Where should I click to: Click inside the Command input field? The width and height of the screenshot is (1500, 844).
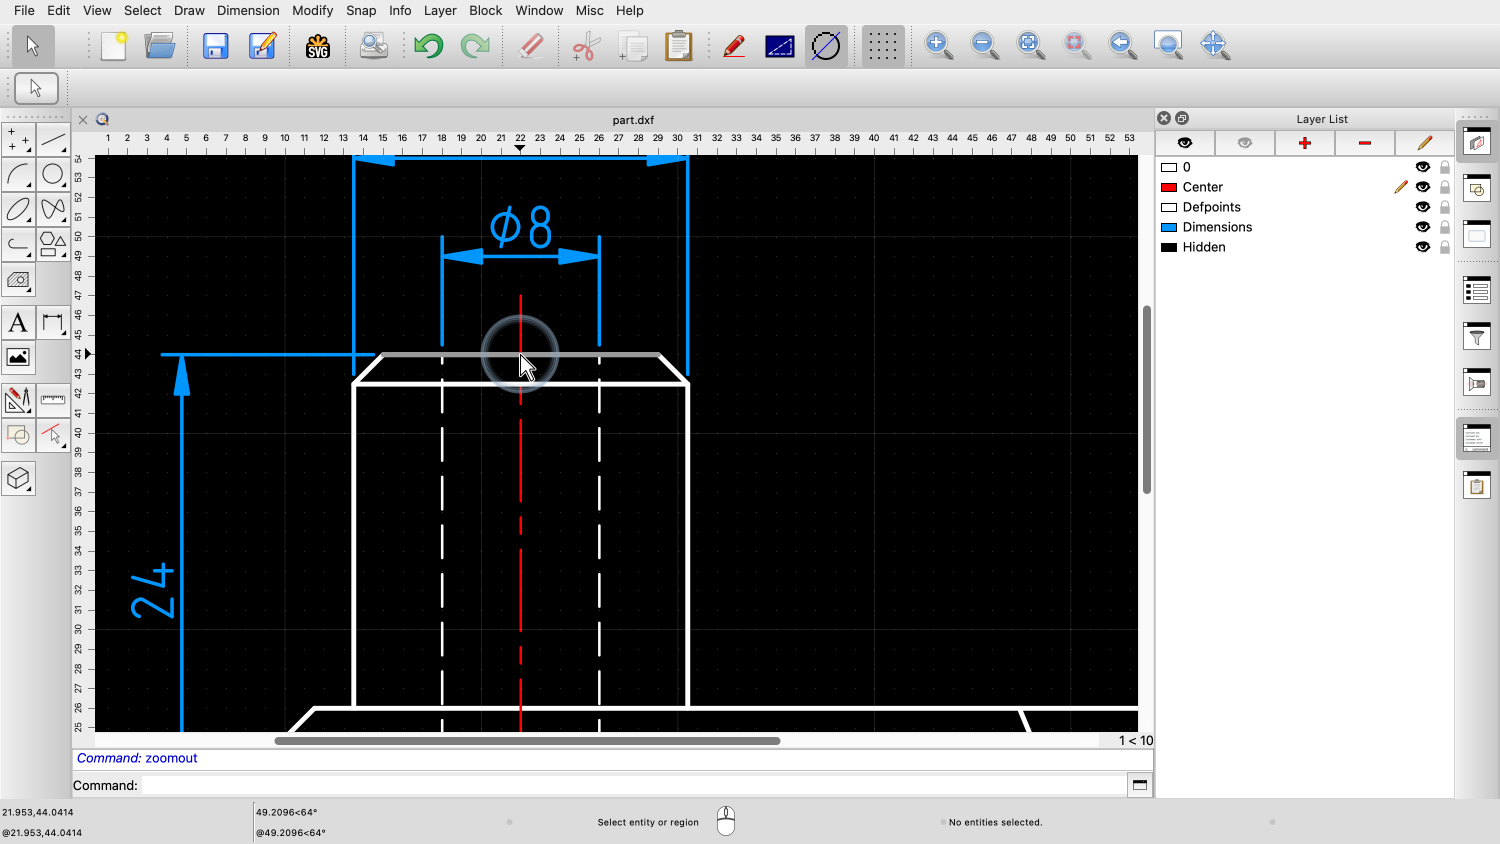(600, 786)
